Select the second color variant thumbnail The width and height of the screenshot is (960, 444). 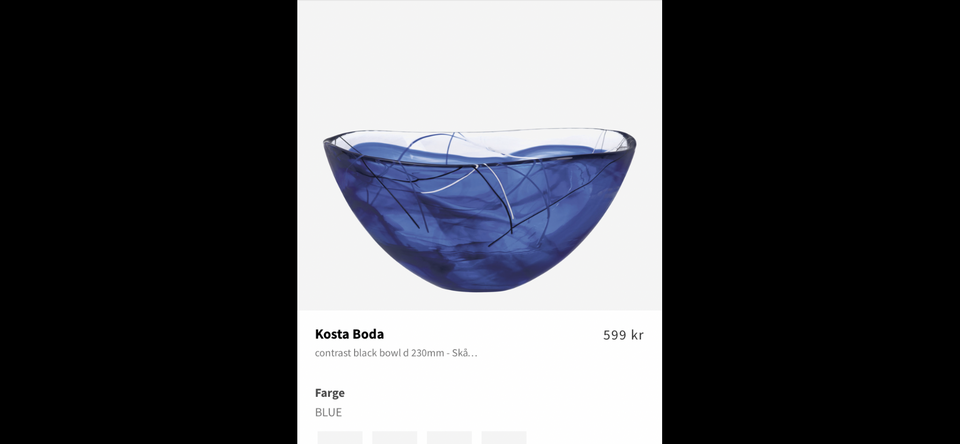click(x=394, y=437)
